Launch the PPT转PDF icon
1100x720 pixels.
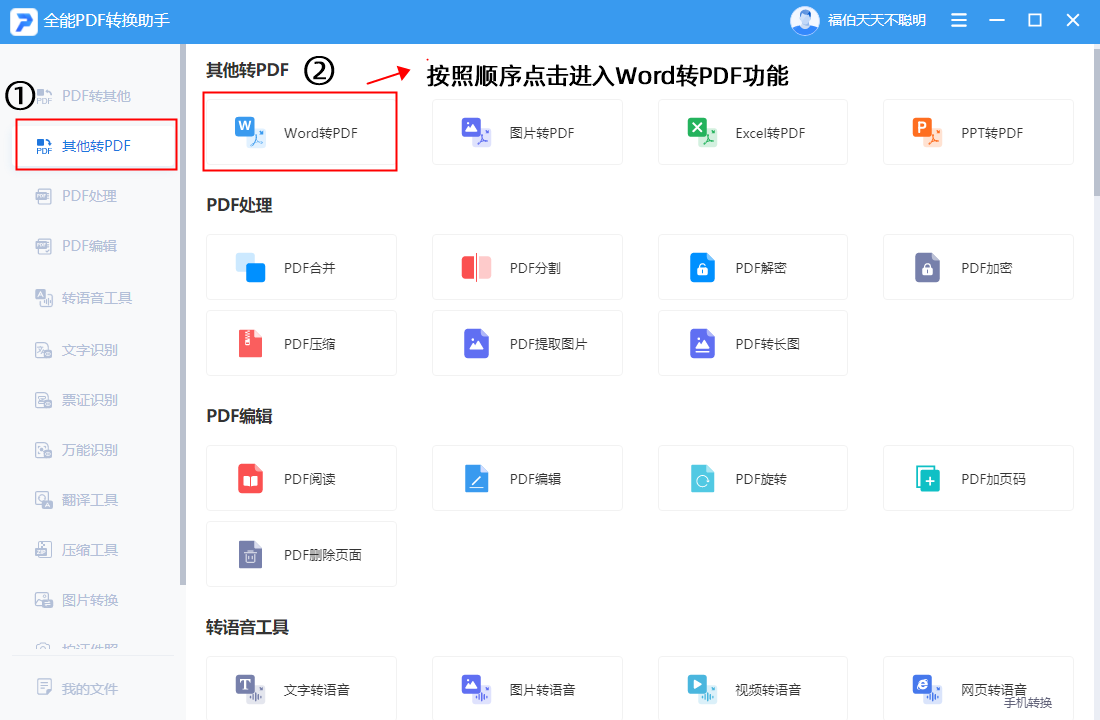click(927, 133)
